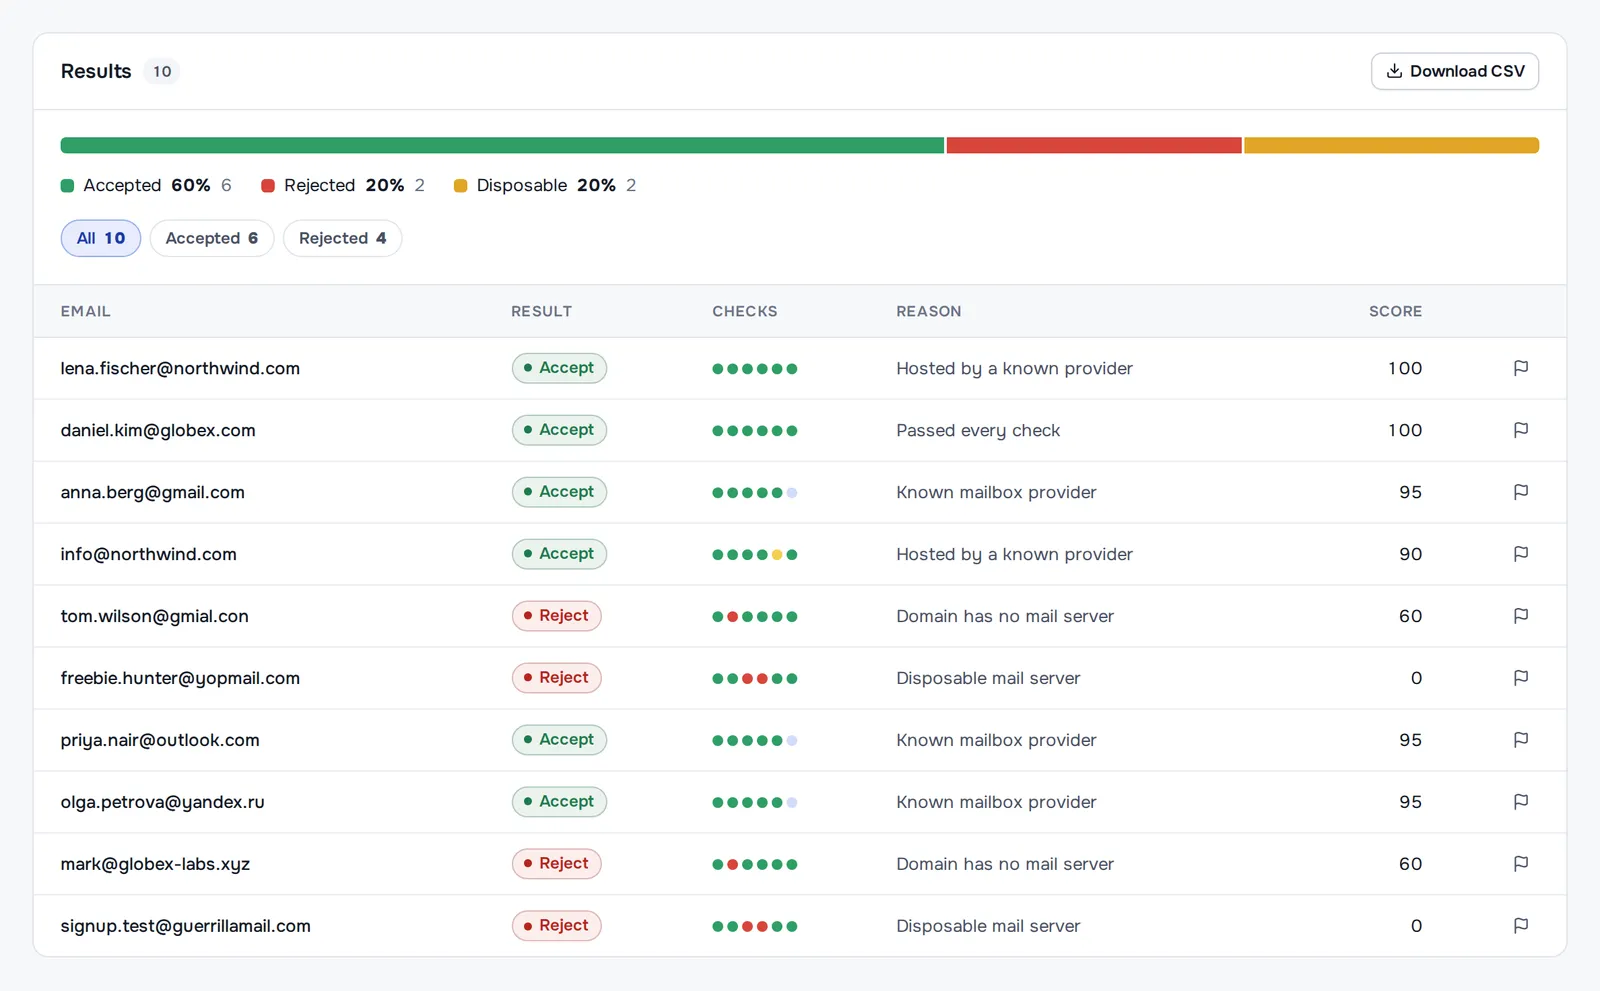Click 'Passed every check' reason text
Screen dimensions: 1600x991
tap(978, 430)
